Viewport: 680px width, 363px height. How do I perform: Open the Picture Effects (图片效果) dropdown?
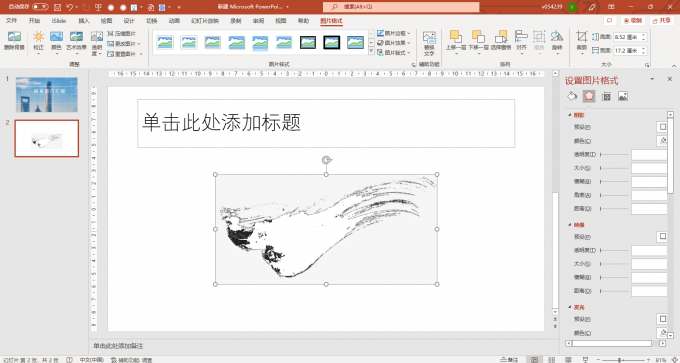[x=393, y=43]
